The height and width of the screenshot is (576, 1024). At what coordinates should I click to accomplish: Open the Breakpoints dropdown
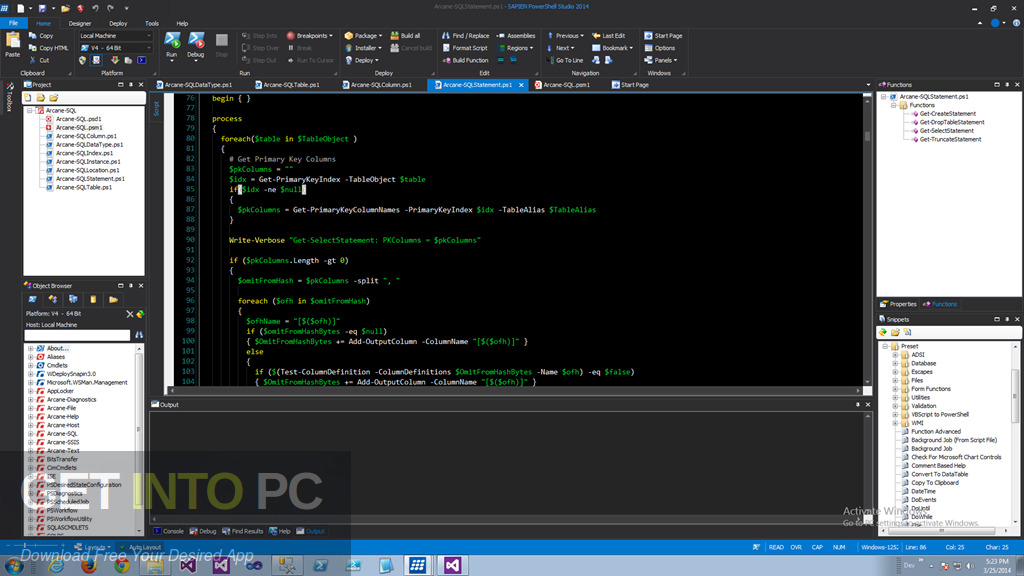310,35
